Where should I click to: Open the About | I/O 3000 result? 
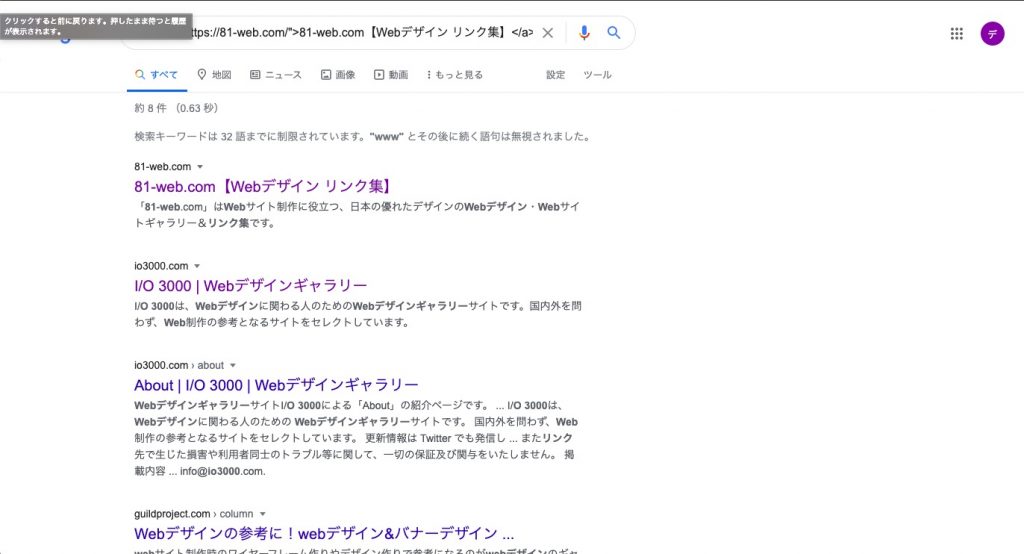[x=276, y=385]
